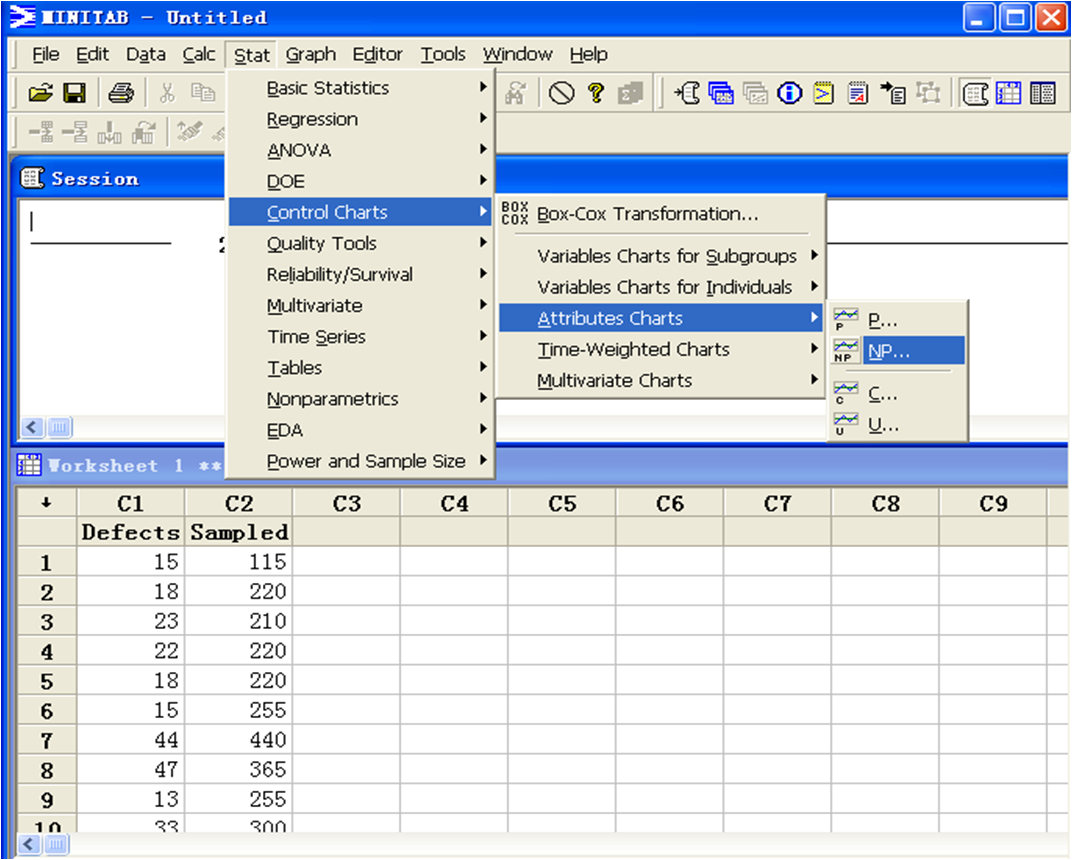Image resolution: width=1072 pixels, height=860 pixels.
Task: Open Box-Cox Transformation dialog
Action: pyautogui.click(x=647, y=214)
